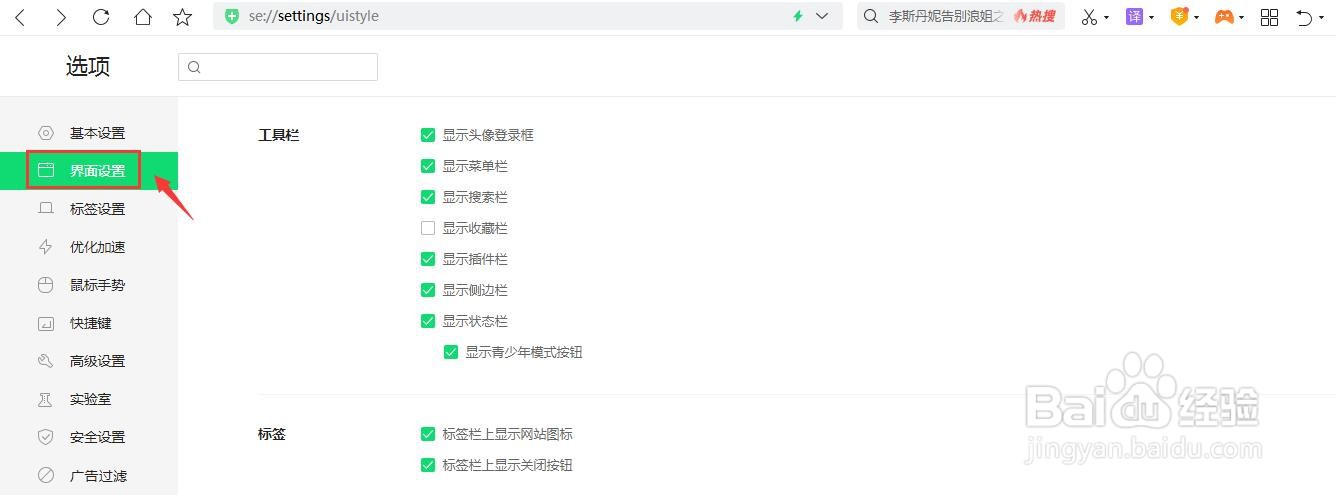
Task: Click the orange game controller icon
Action: point(1224,17)
